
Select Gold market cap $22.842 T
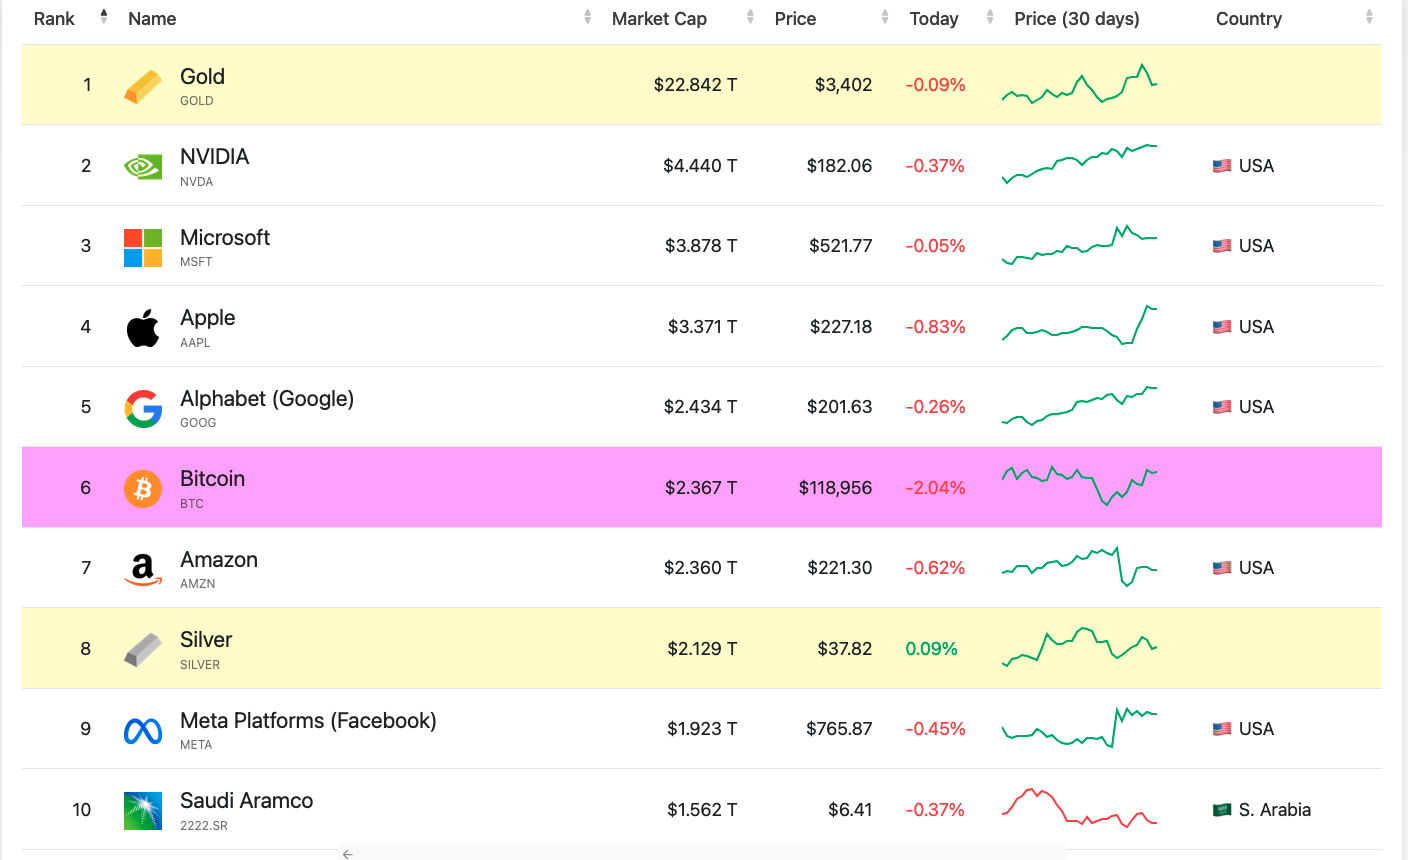(695, 85)
